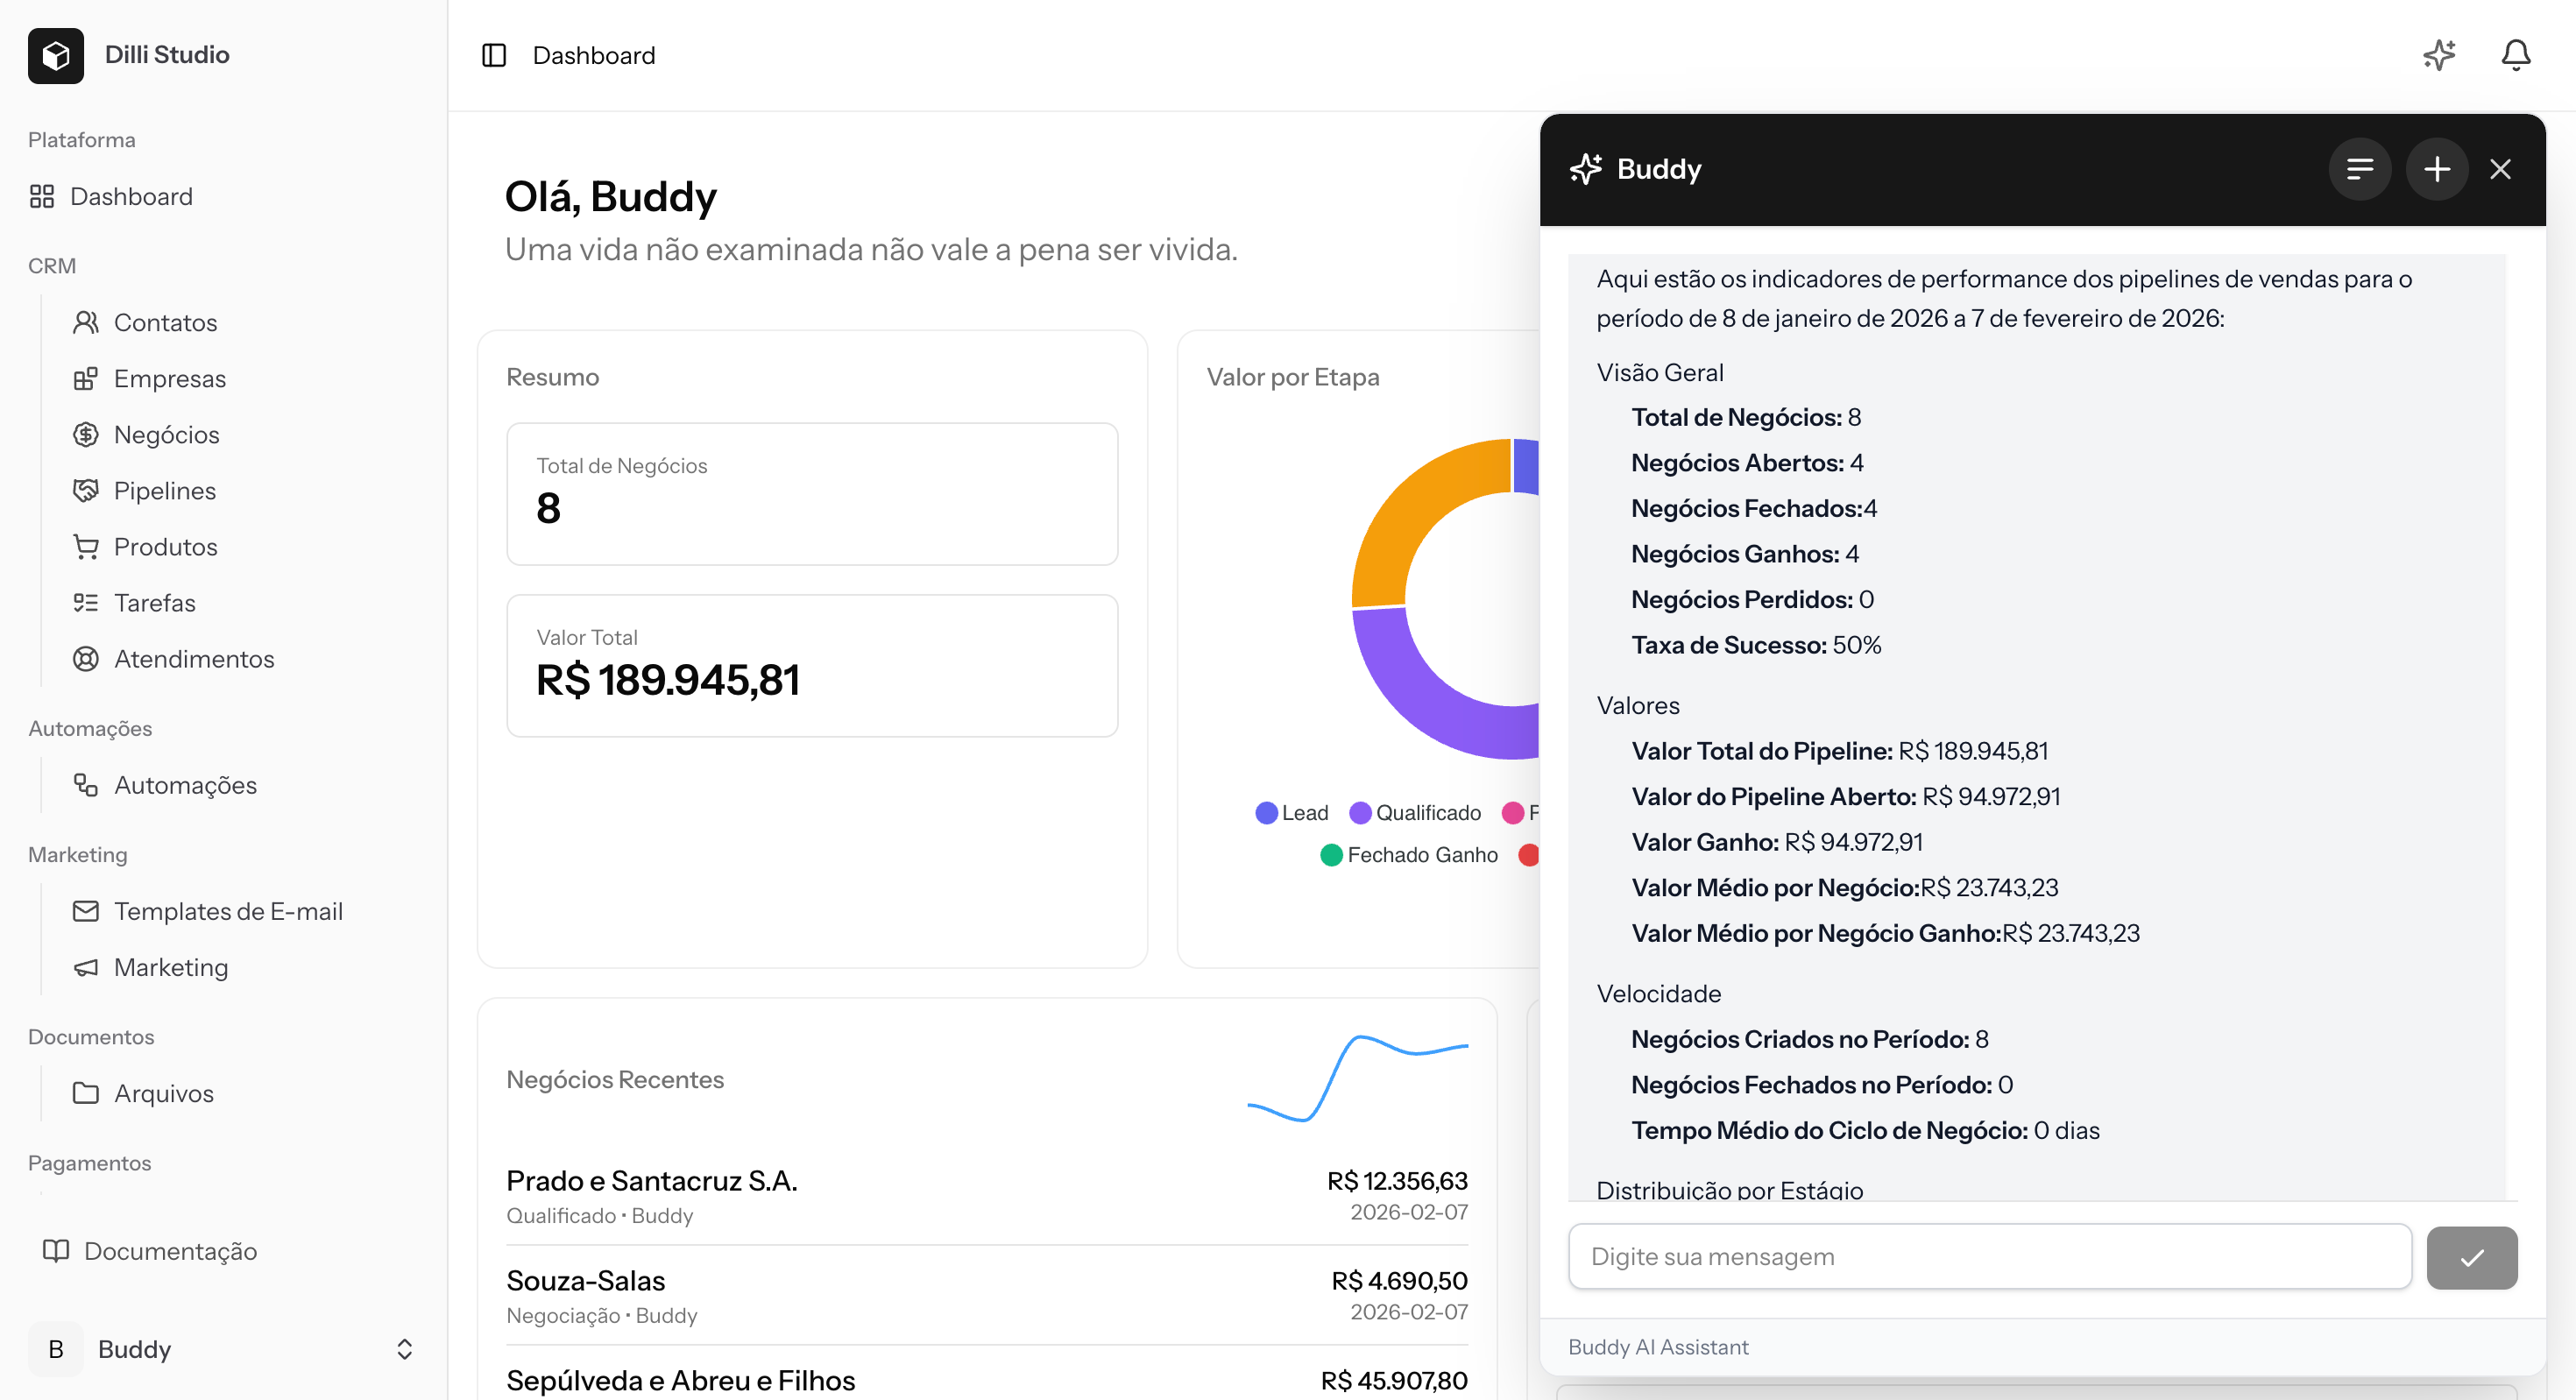Viewport: 2576px width, 1400px height.
Task: Open the Prado e Santacruz S.A. deal
Action: coord(987,1196)
